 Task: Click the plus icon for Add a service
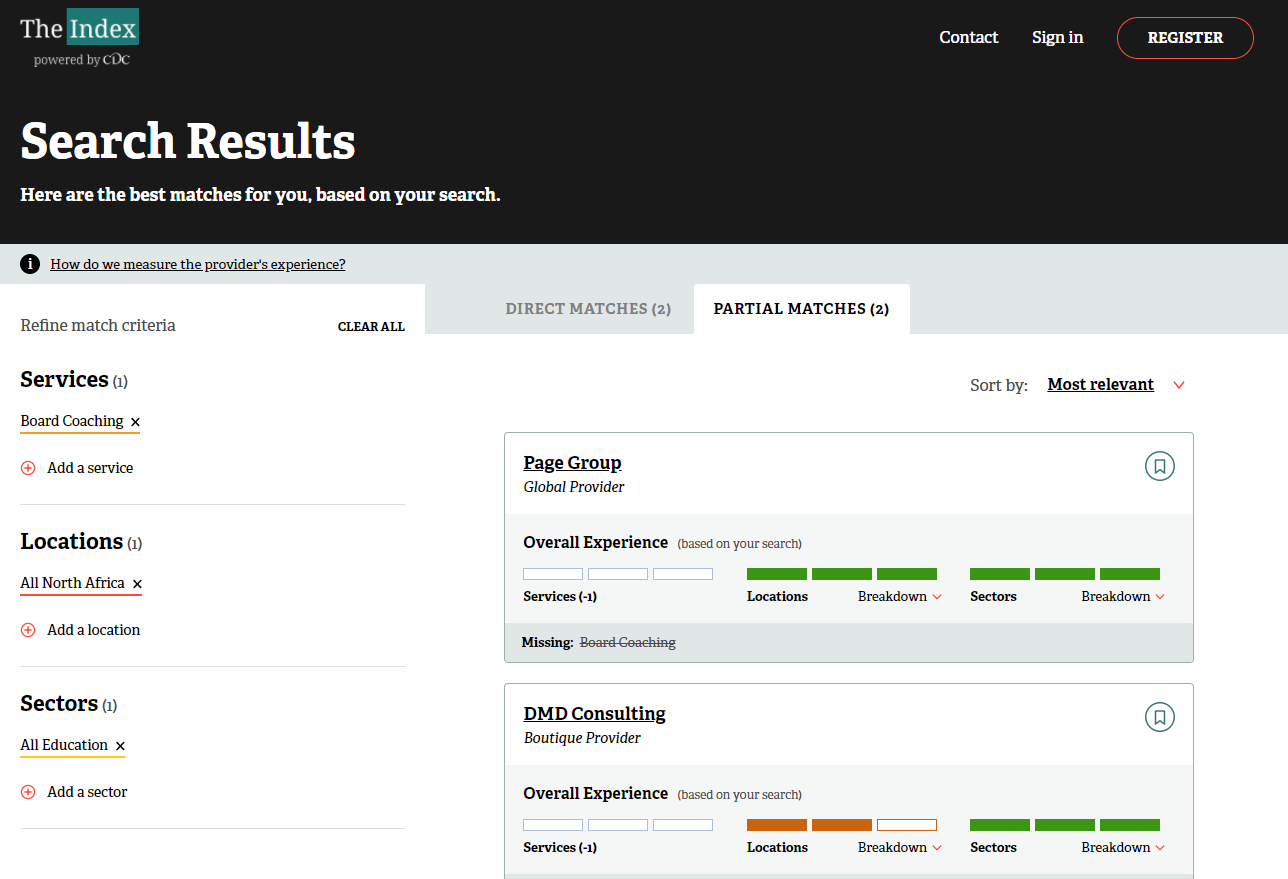(x=28, y=468)
